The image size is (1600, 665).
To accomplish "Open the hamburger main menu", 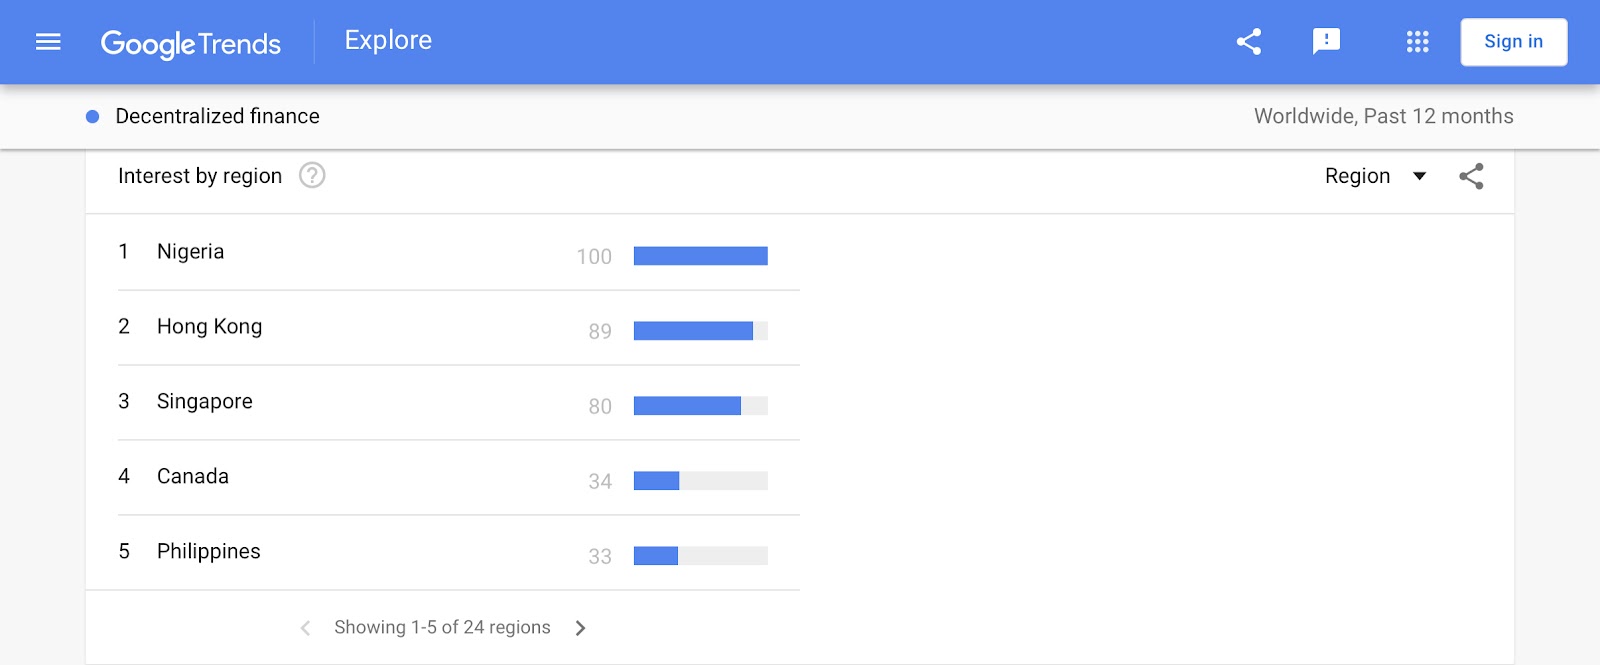I will point(48,42).
